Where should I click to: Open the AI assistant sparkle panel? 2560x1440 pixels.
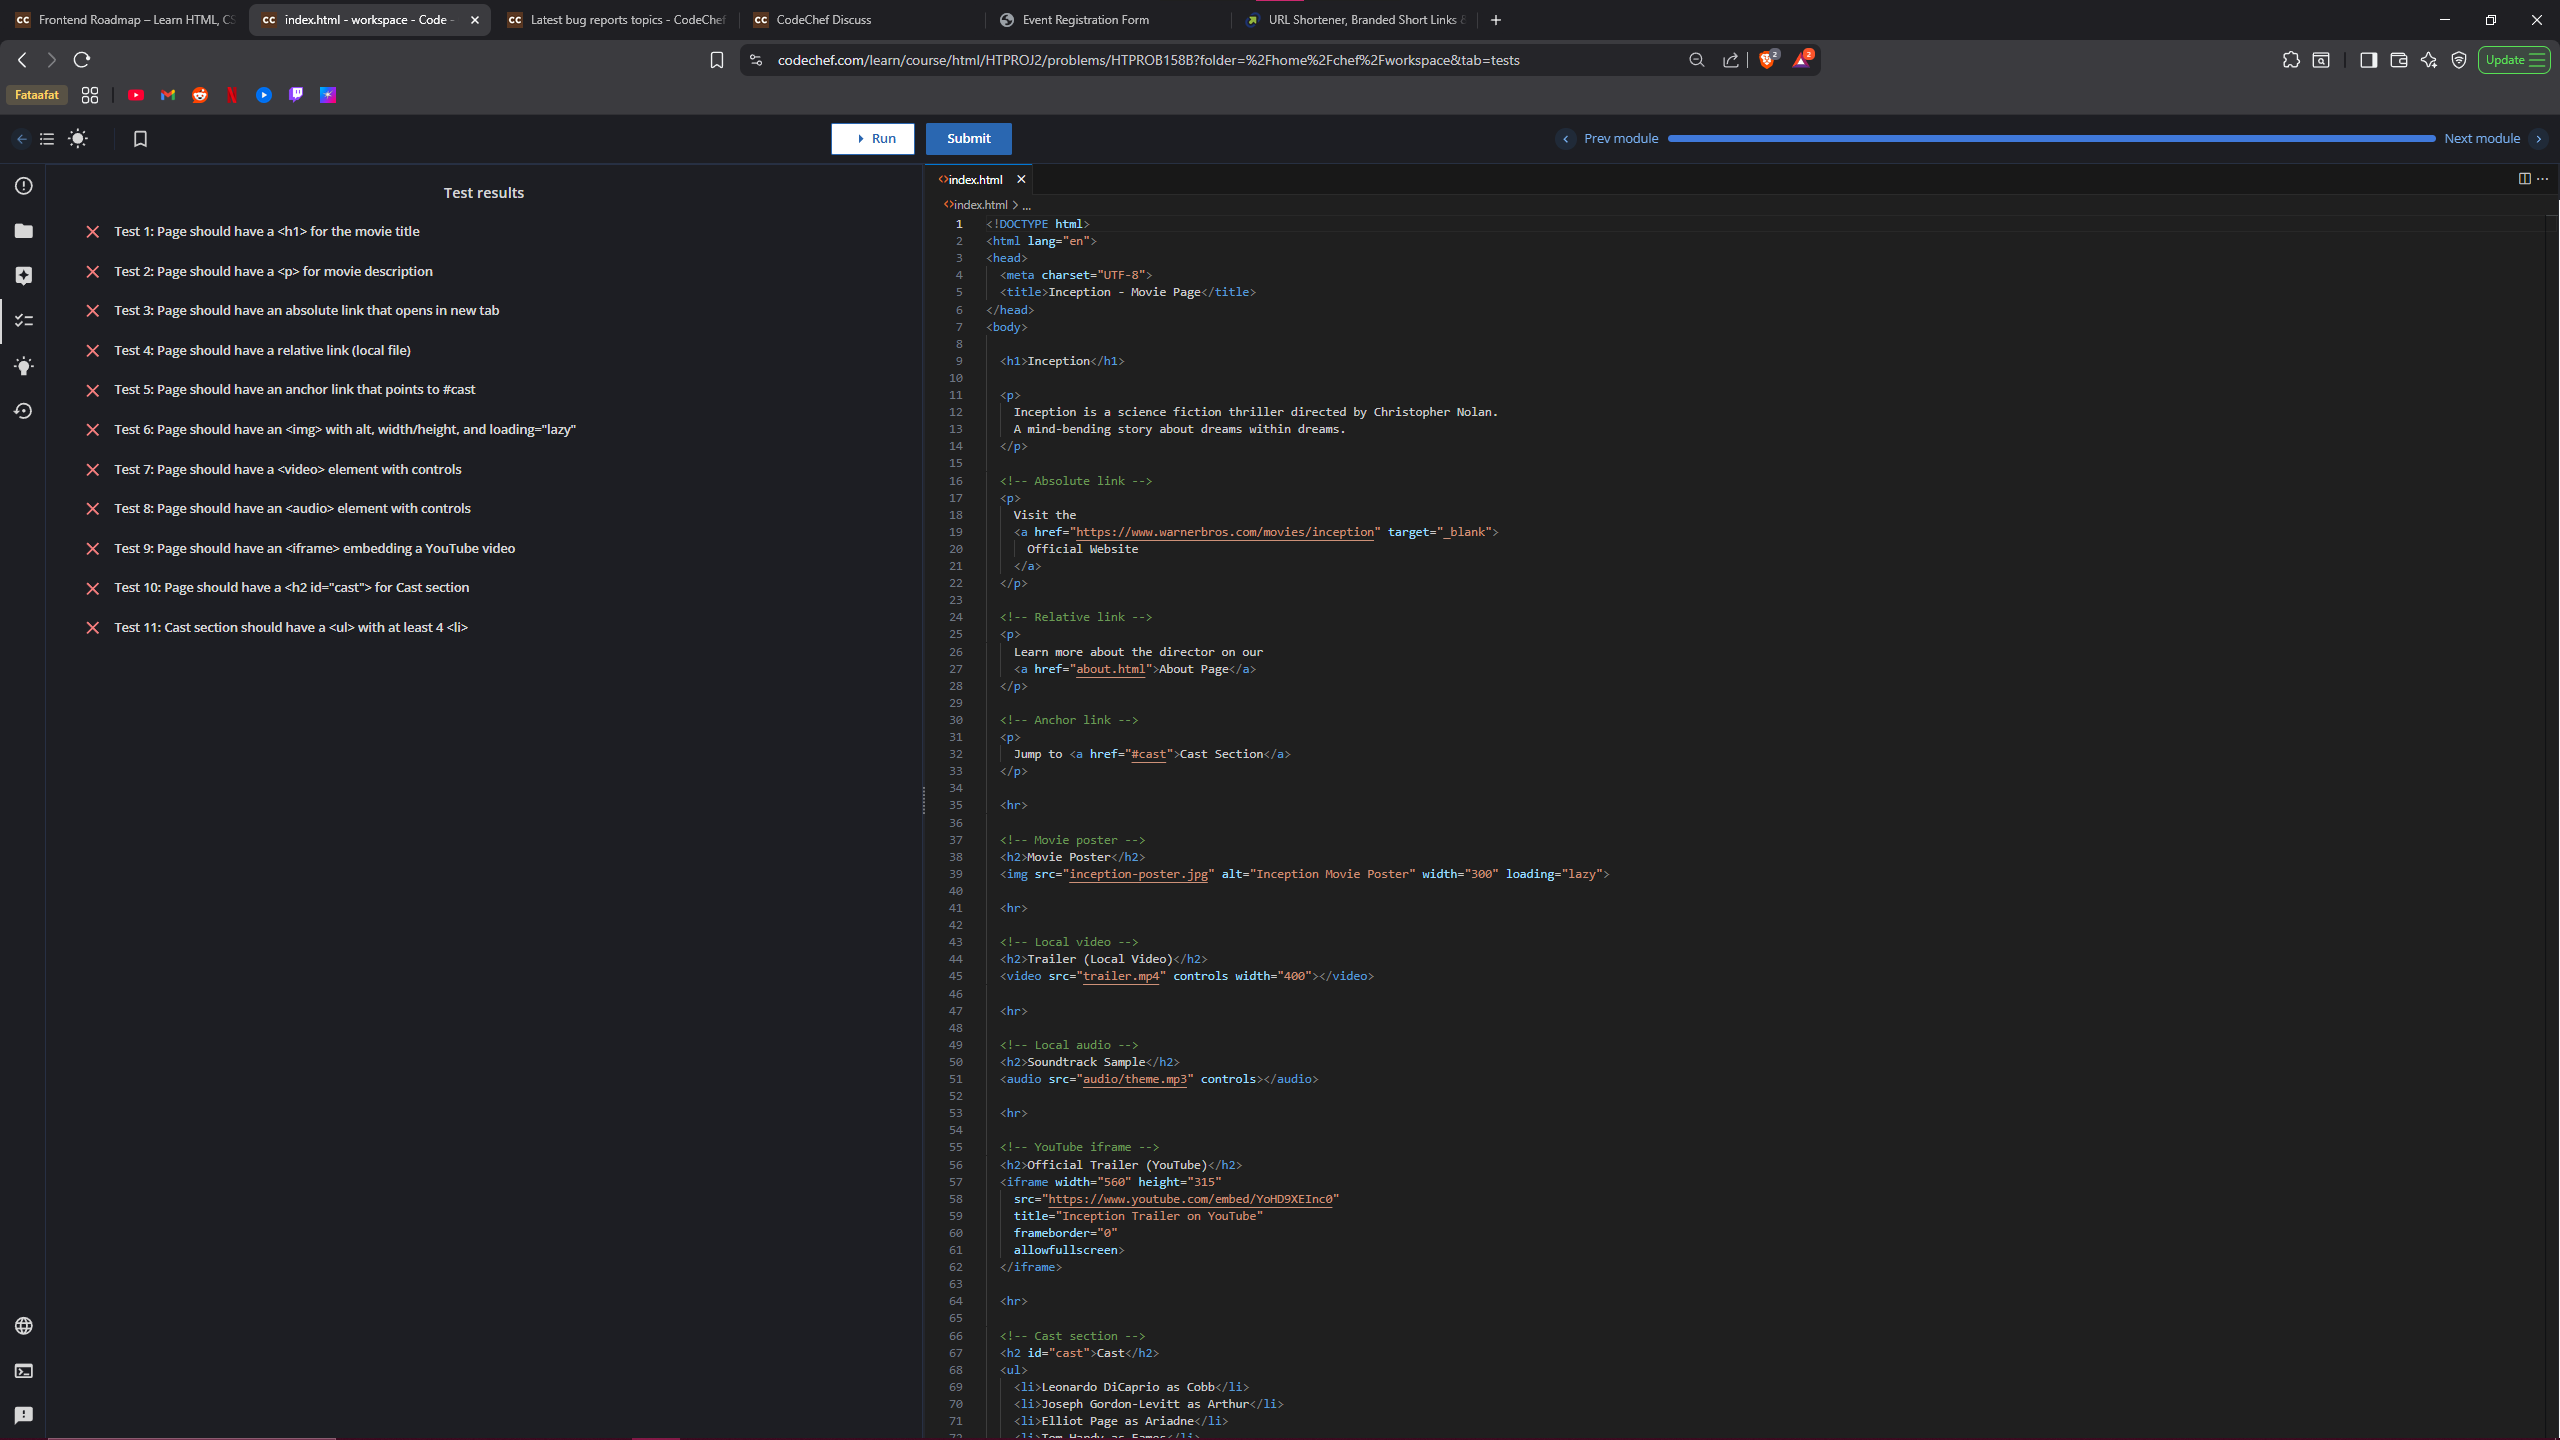[24, 276]
